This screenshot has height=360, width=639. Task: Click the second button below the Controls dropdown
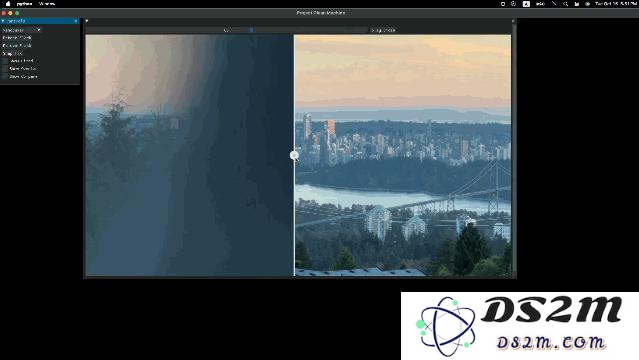(17, 45)
